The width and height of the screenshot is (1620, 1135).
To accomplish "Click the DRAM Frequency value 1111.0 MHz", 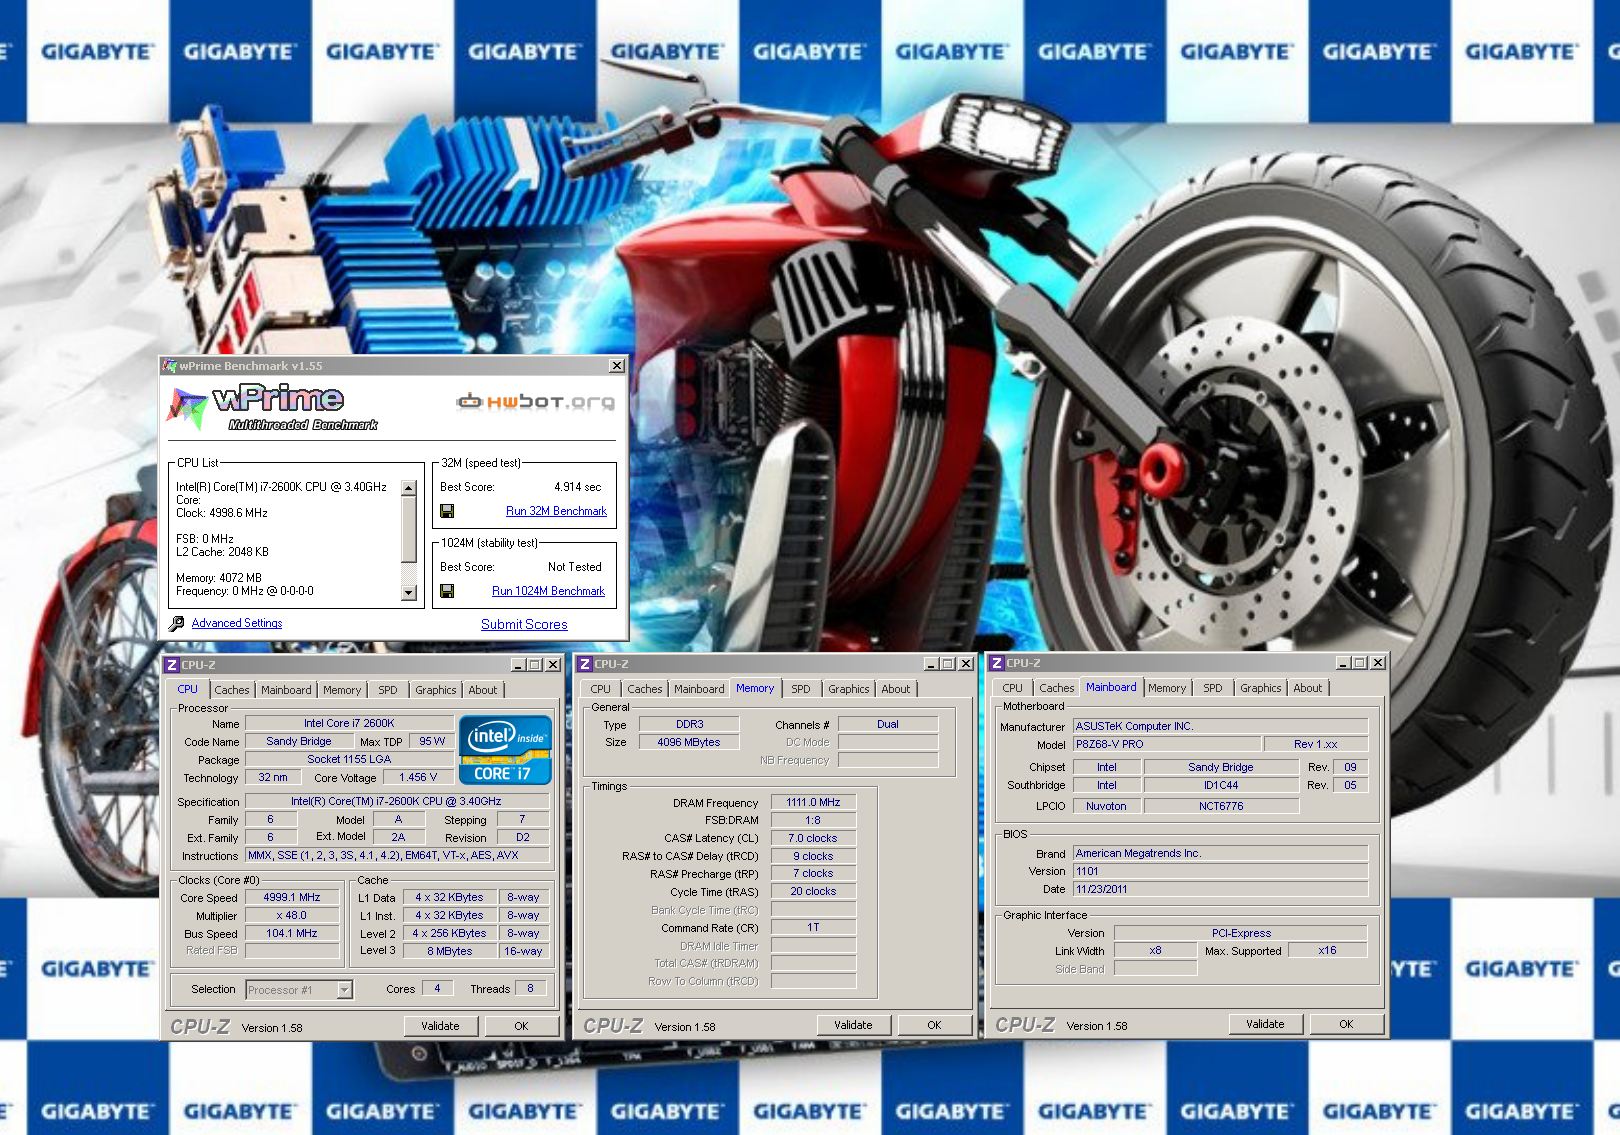I will (813, 802).
